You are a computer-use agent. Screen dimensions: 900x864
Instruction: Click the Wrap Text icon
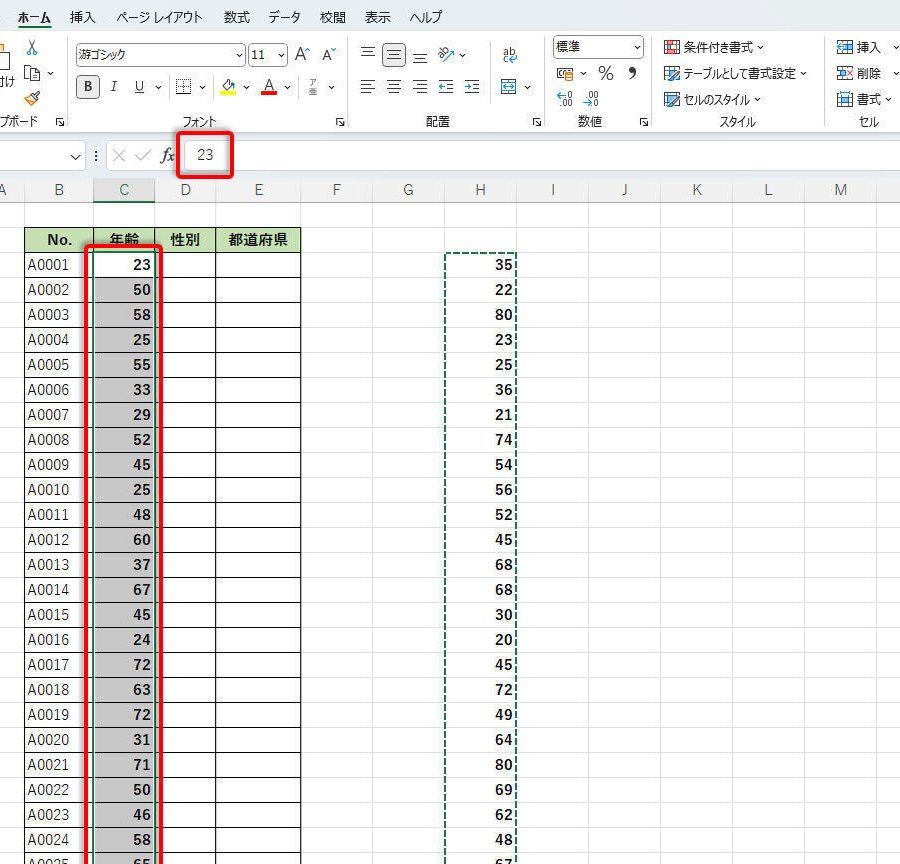510,55
